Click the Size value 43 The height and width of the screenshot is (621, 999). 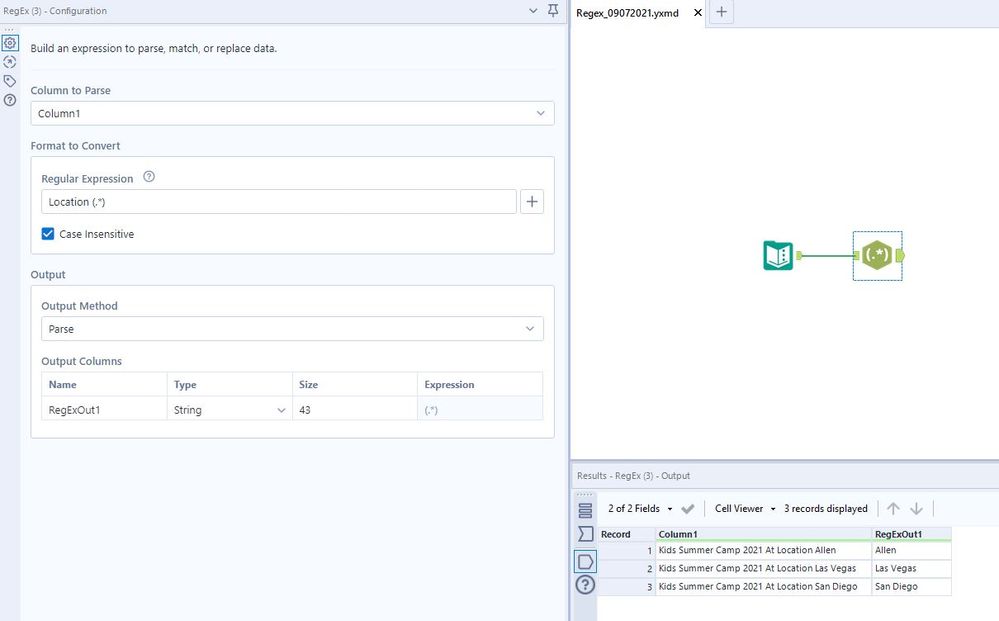pyautogui.click(x=355, y=410)
